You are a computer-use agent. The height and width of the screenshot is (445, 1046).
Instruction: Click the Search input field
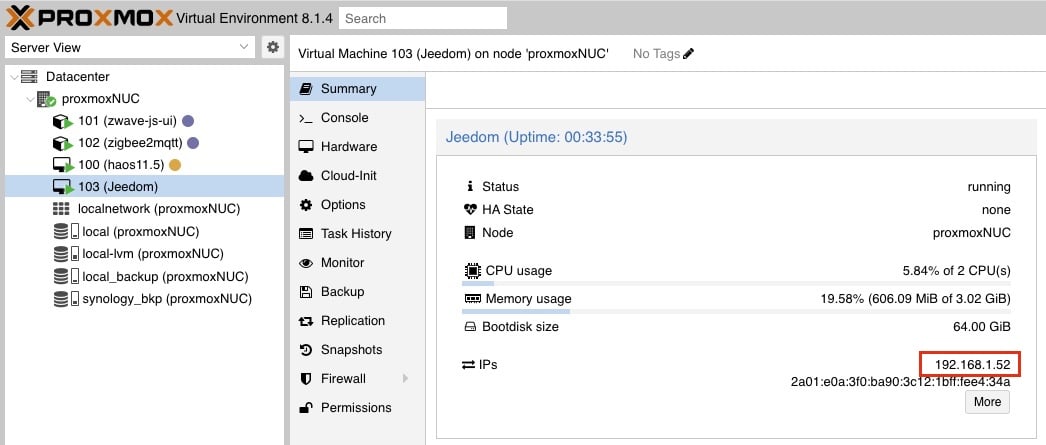click(423, 18)
